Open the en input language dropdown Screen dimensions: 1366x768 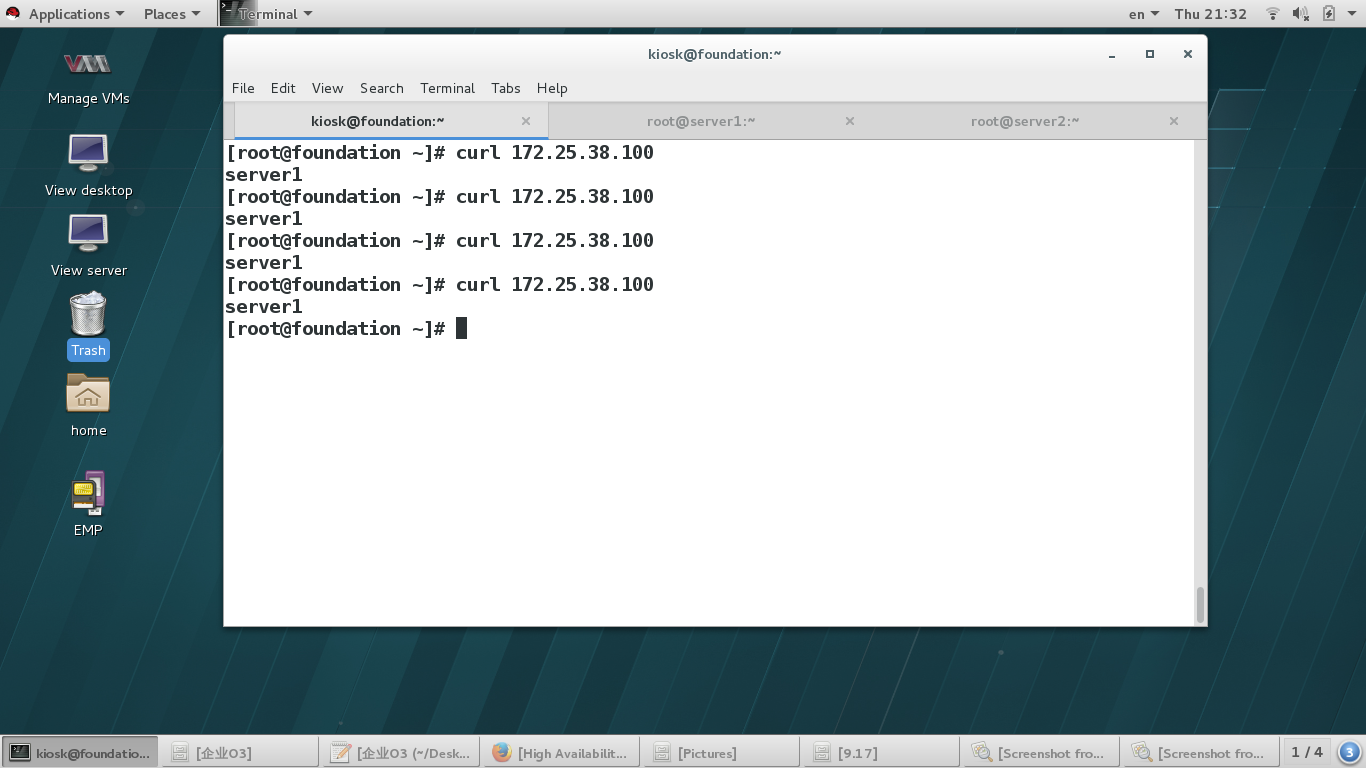1144,14
